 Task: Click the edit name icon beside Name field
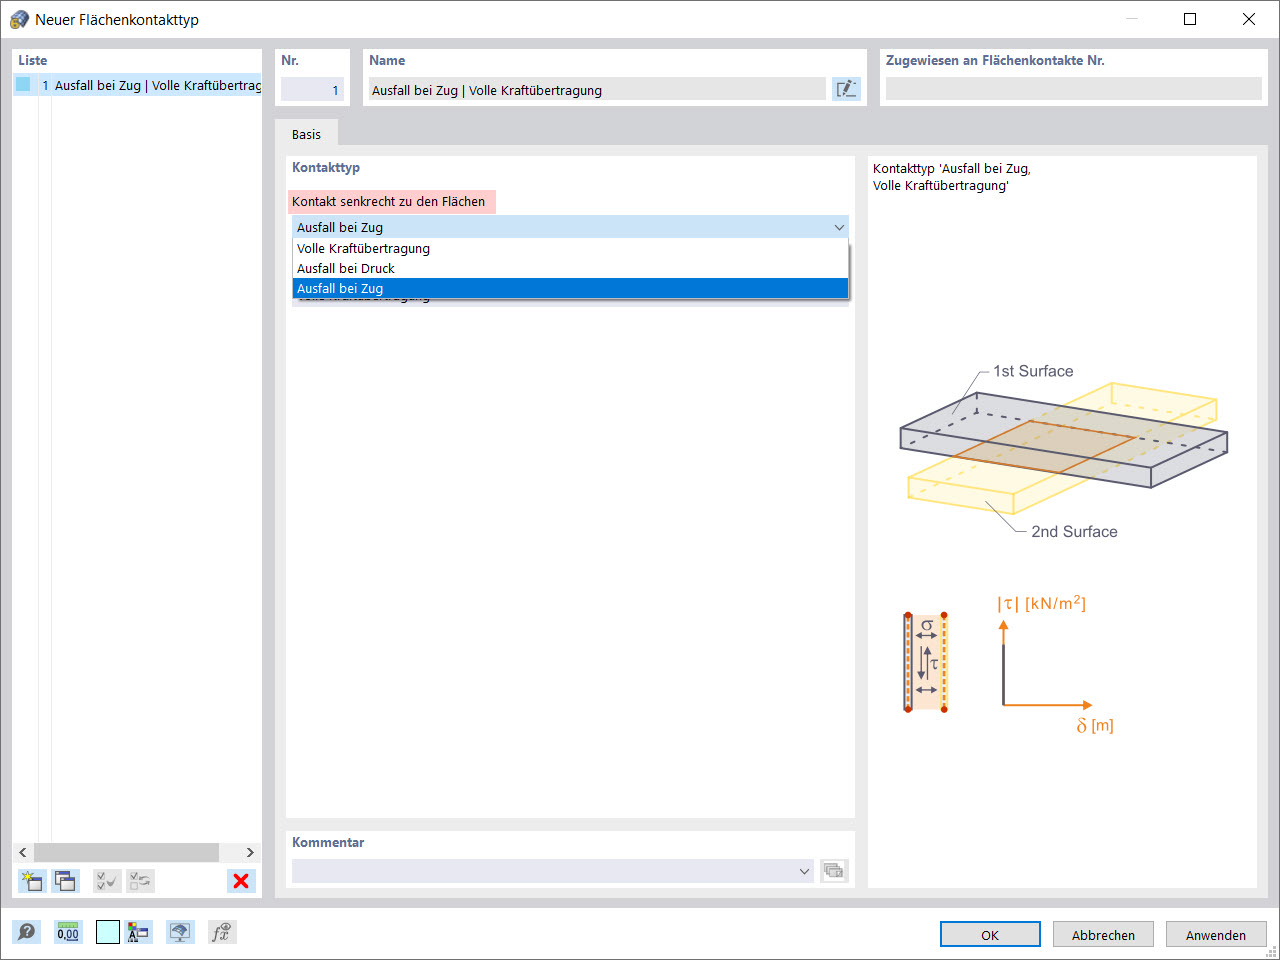(x=846, y=89)
